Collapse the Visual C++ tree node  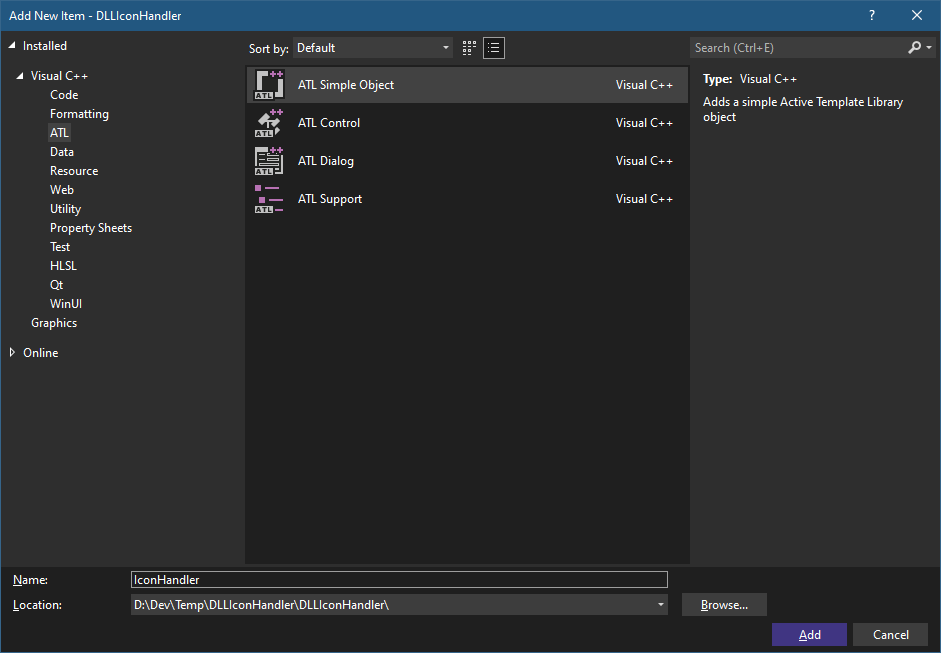pyautogui.click(x=20, y=76)
